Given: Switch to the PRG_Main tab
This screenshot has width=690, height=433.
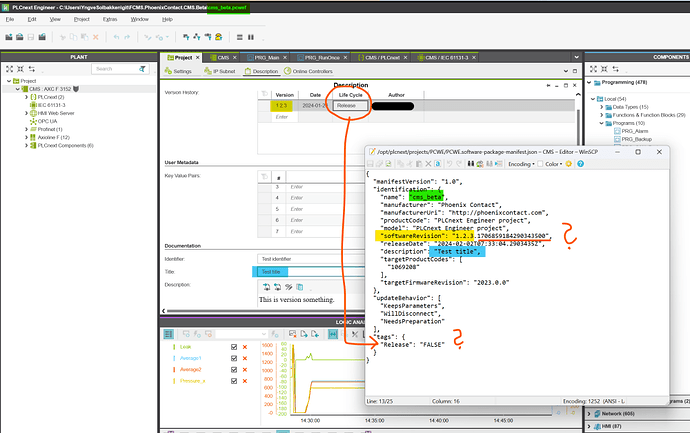Looking at the screenshot, I should point(262,58).
